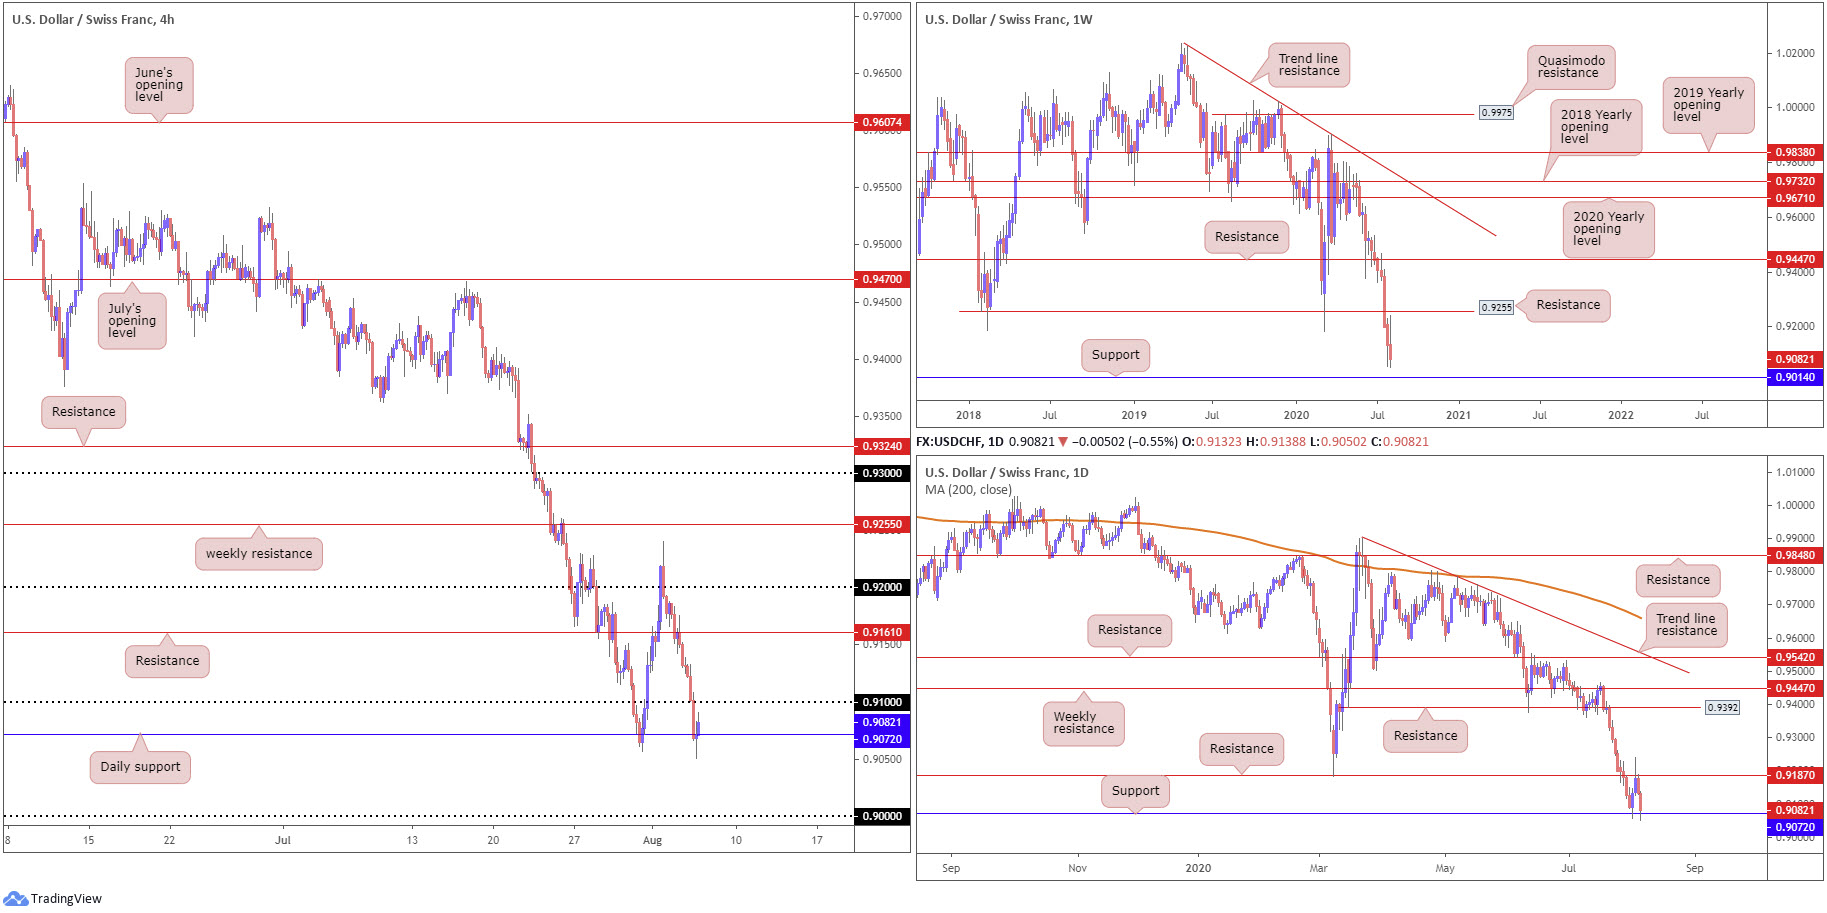Click the 0.94470 label on the daily chart
The height and width of the screenshot is (913, 1827).
click(x=1794, y=688)
